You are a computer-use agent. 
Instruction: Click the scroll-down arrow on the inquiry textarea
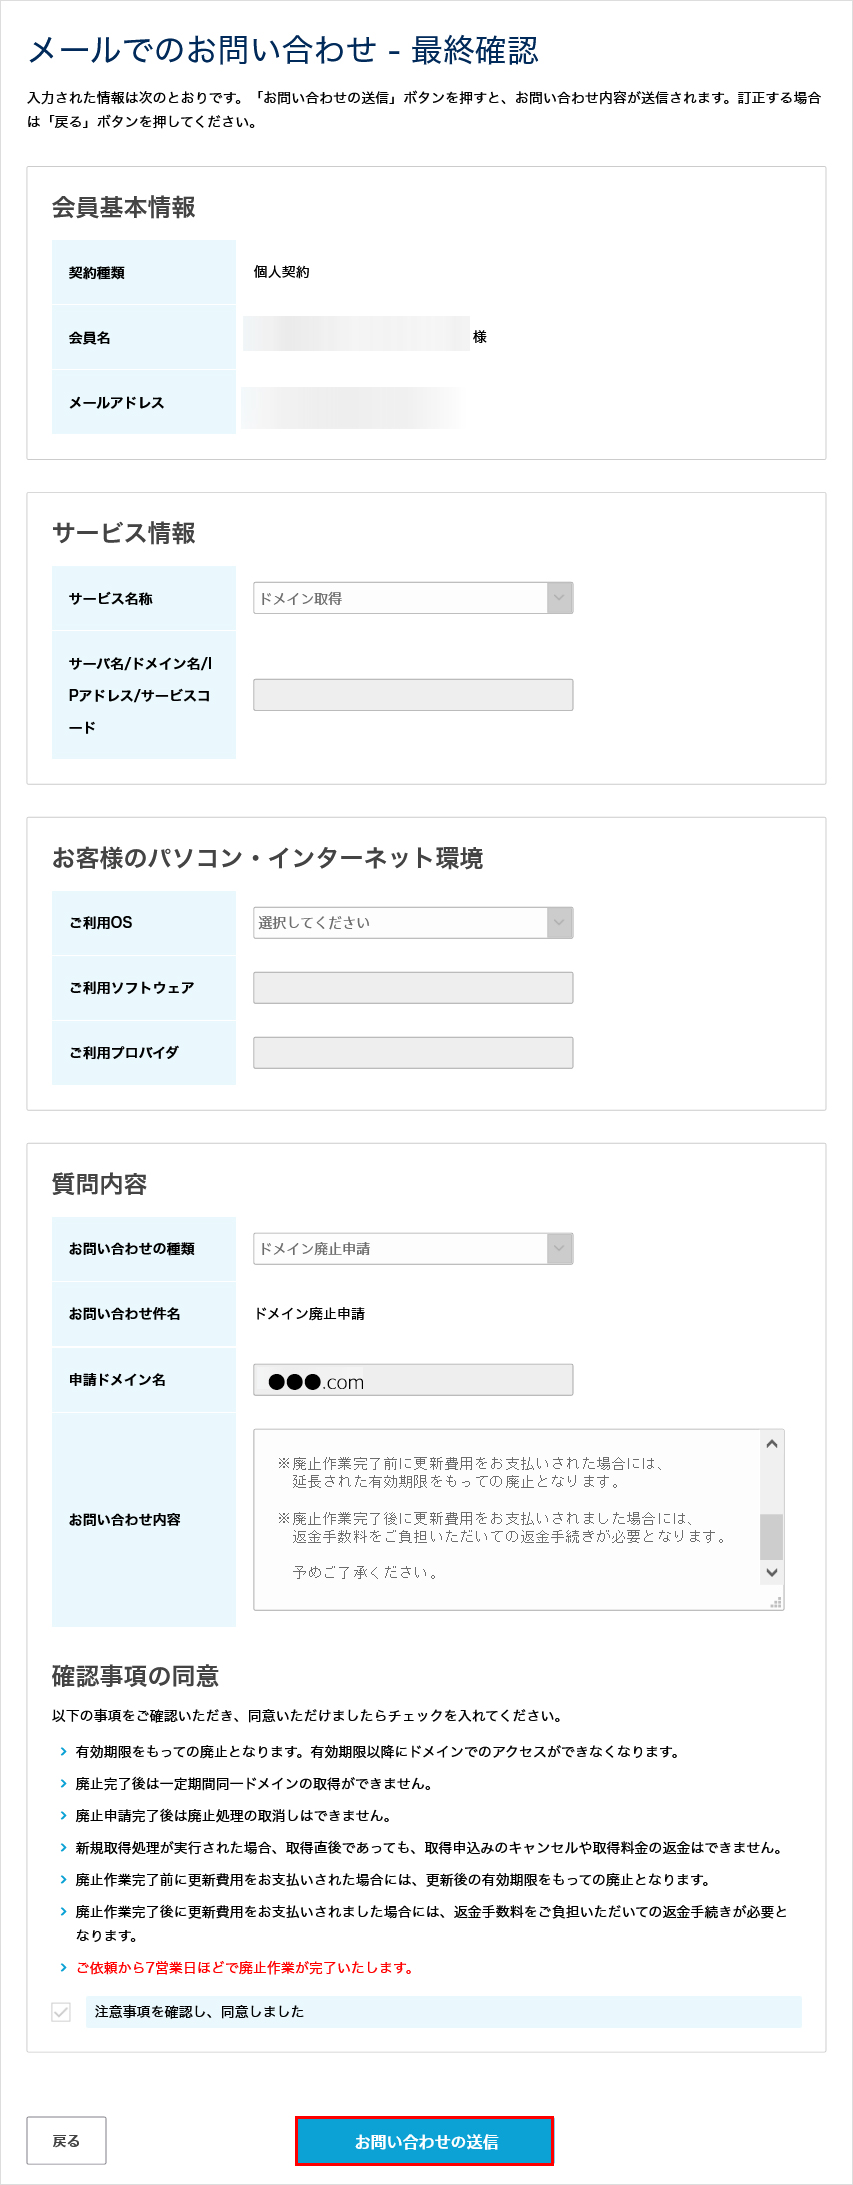pyautogui.click(x=771, y=1572)
